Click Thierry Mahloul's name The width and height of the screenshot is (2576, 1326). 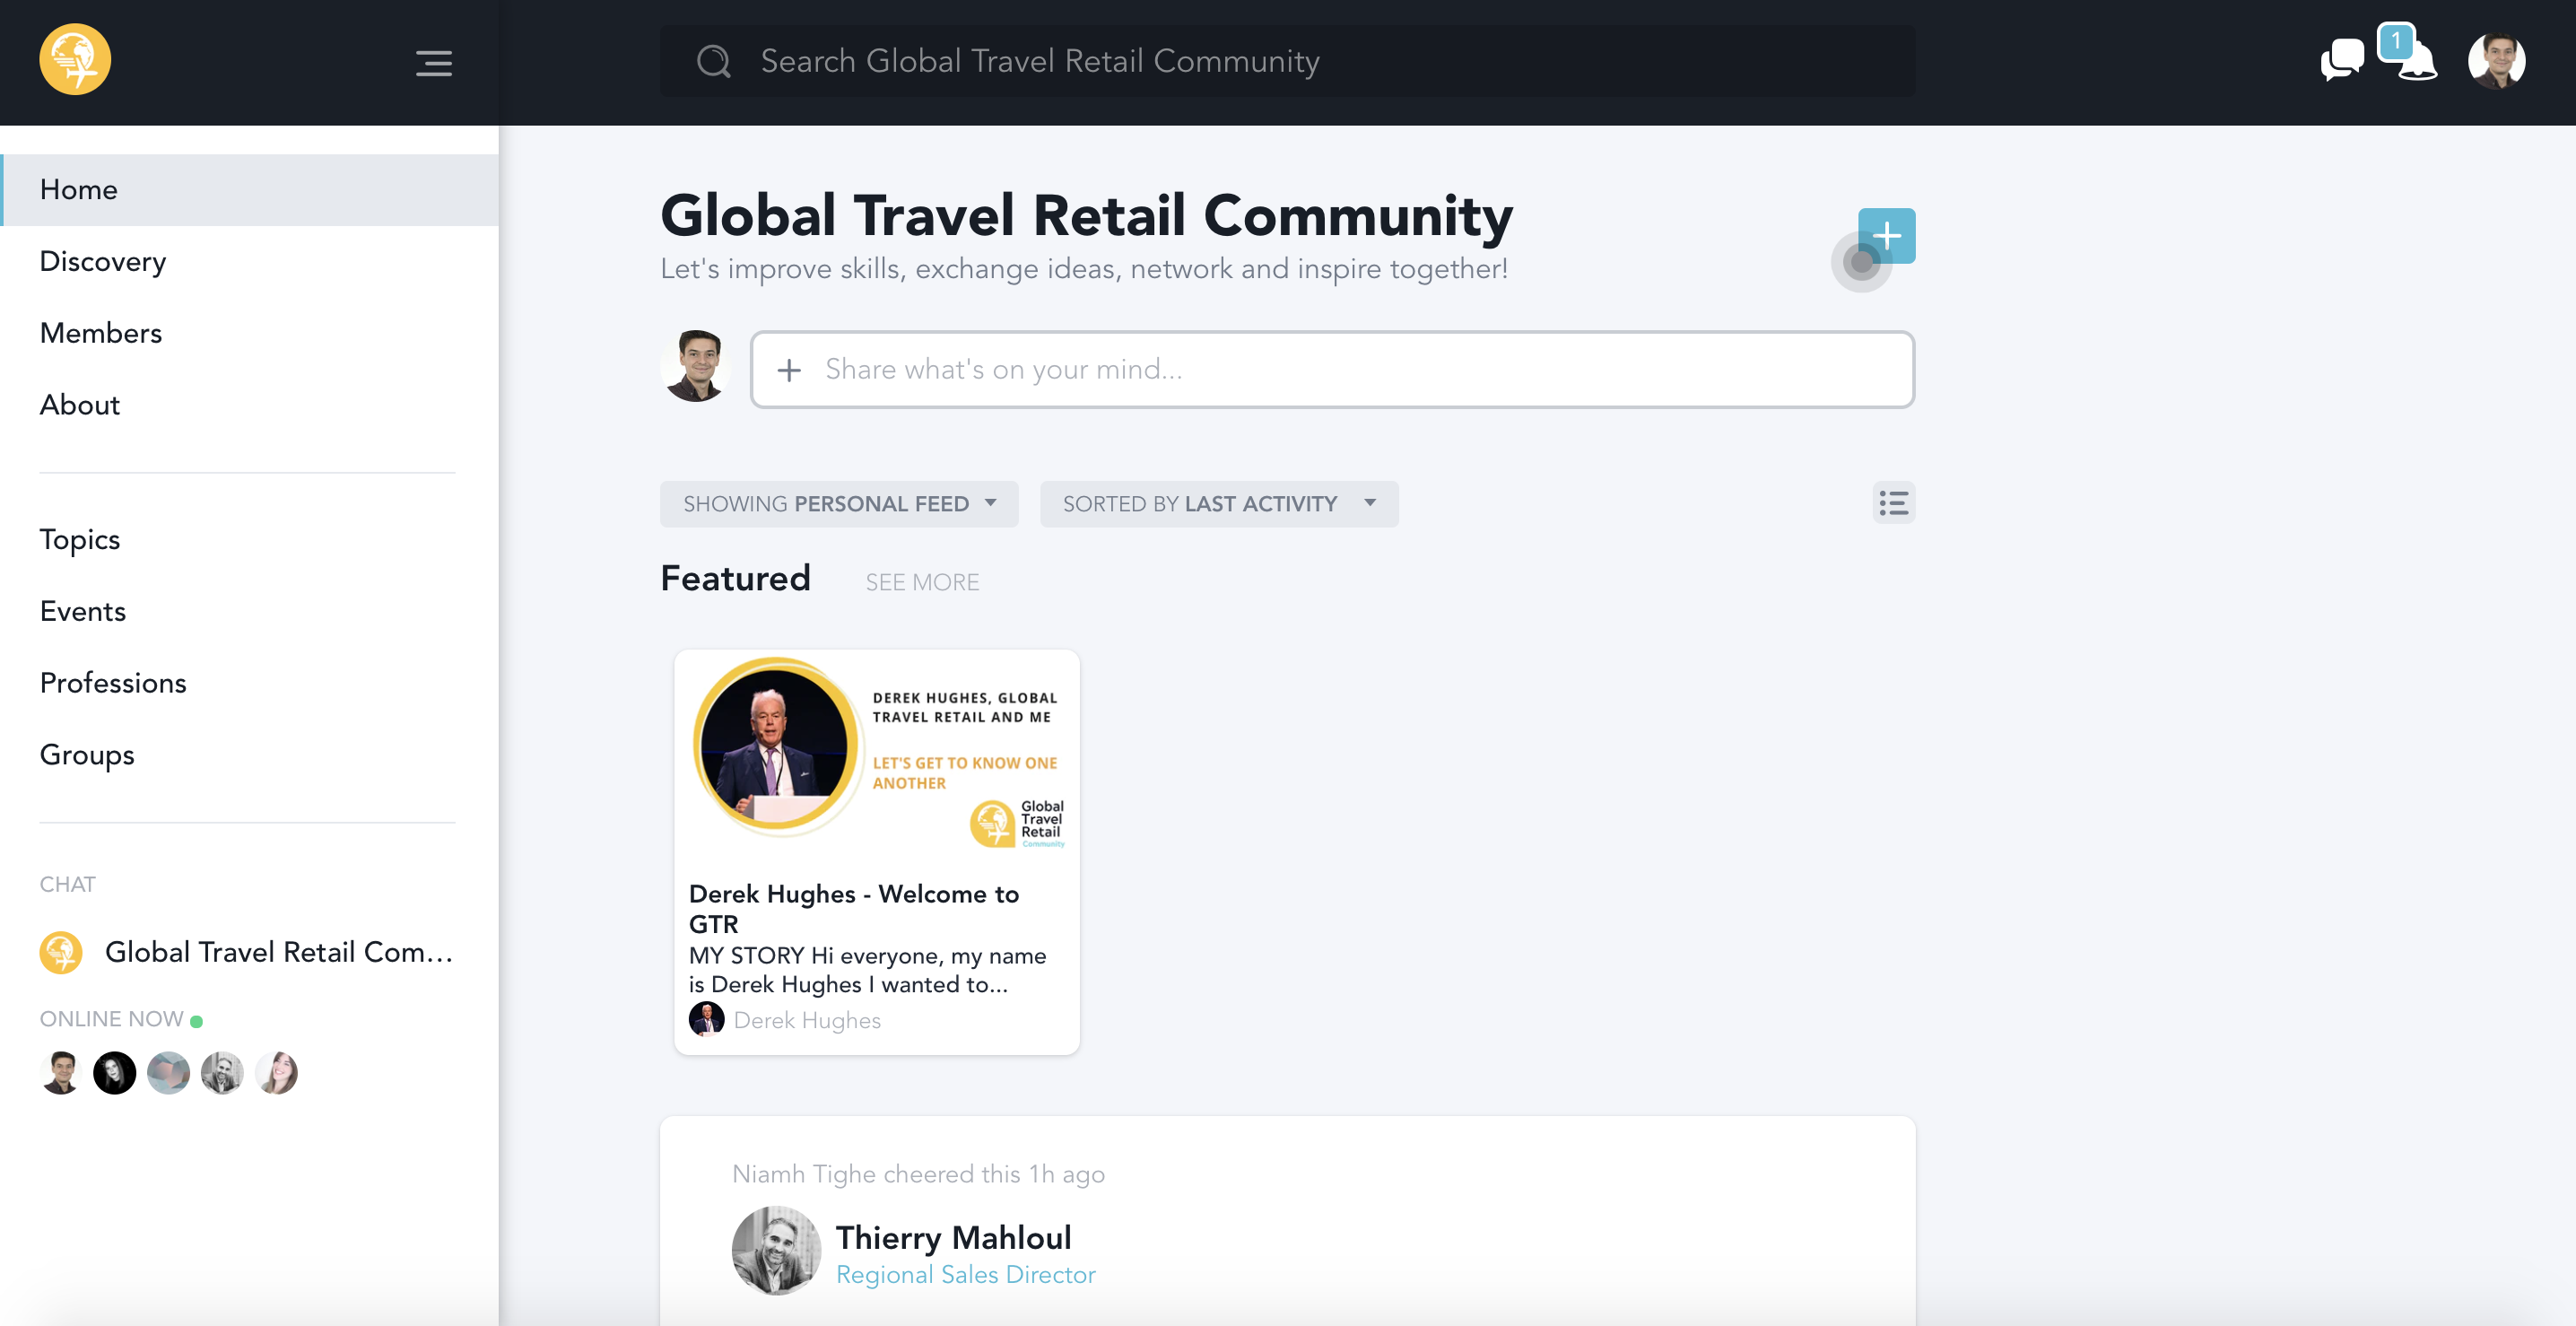[953, 1238]
